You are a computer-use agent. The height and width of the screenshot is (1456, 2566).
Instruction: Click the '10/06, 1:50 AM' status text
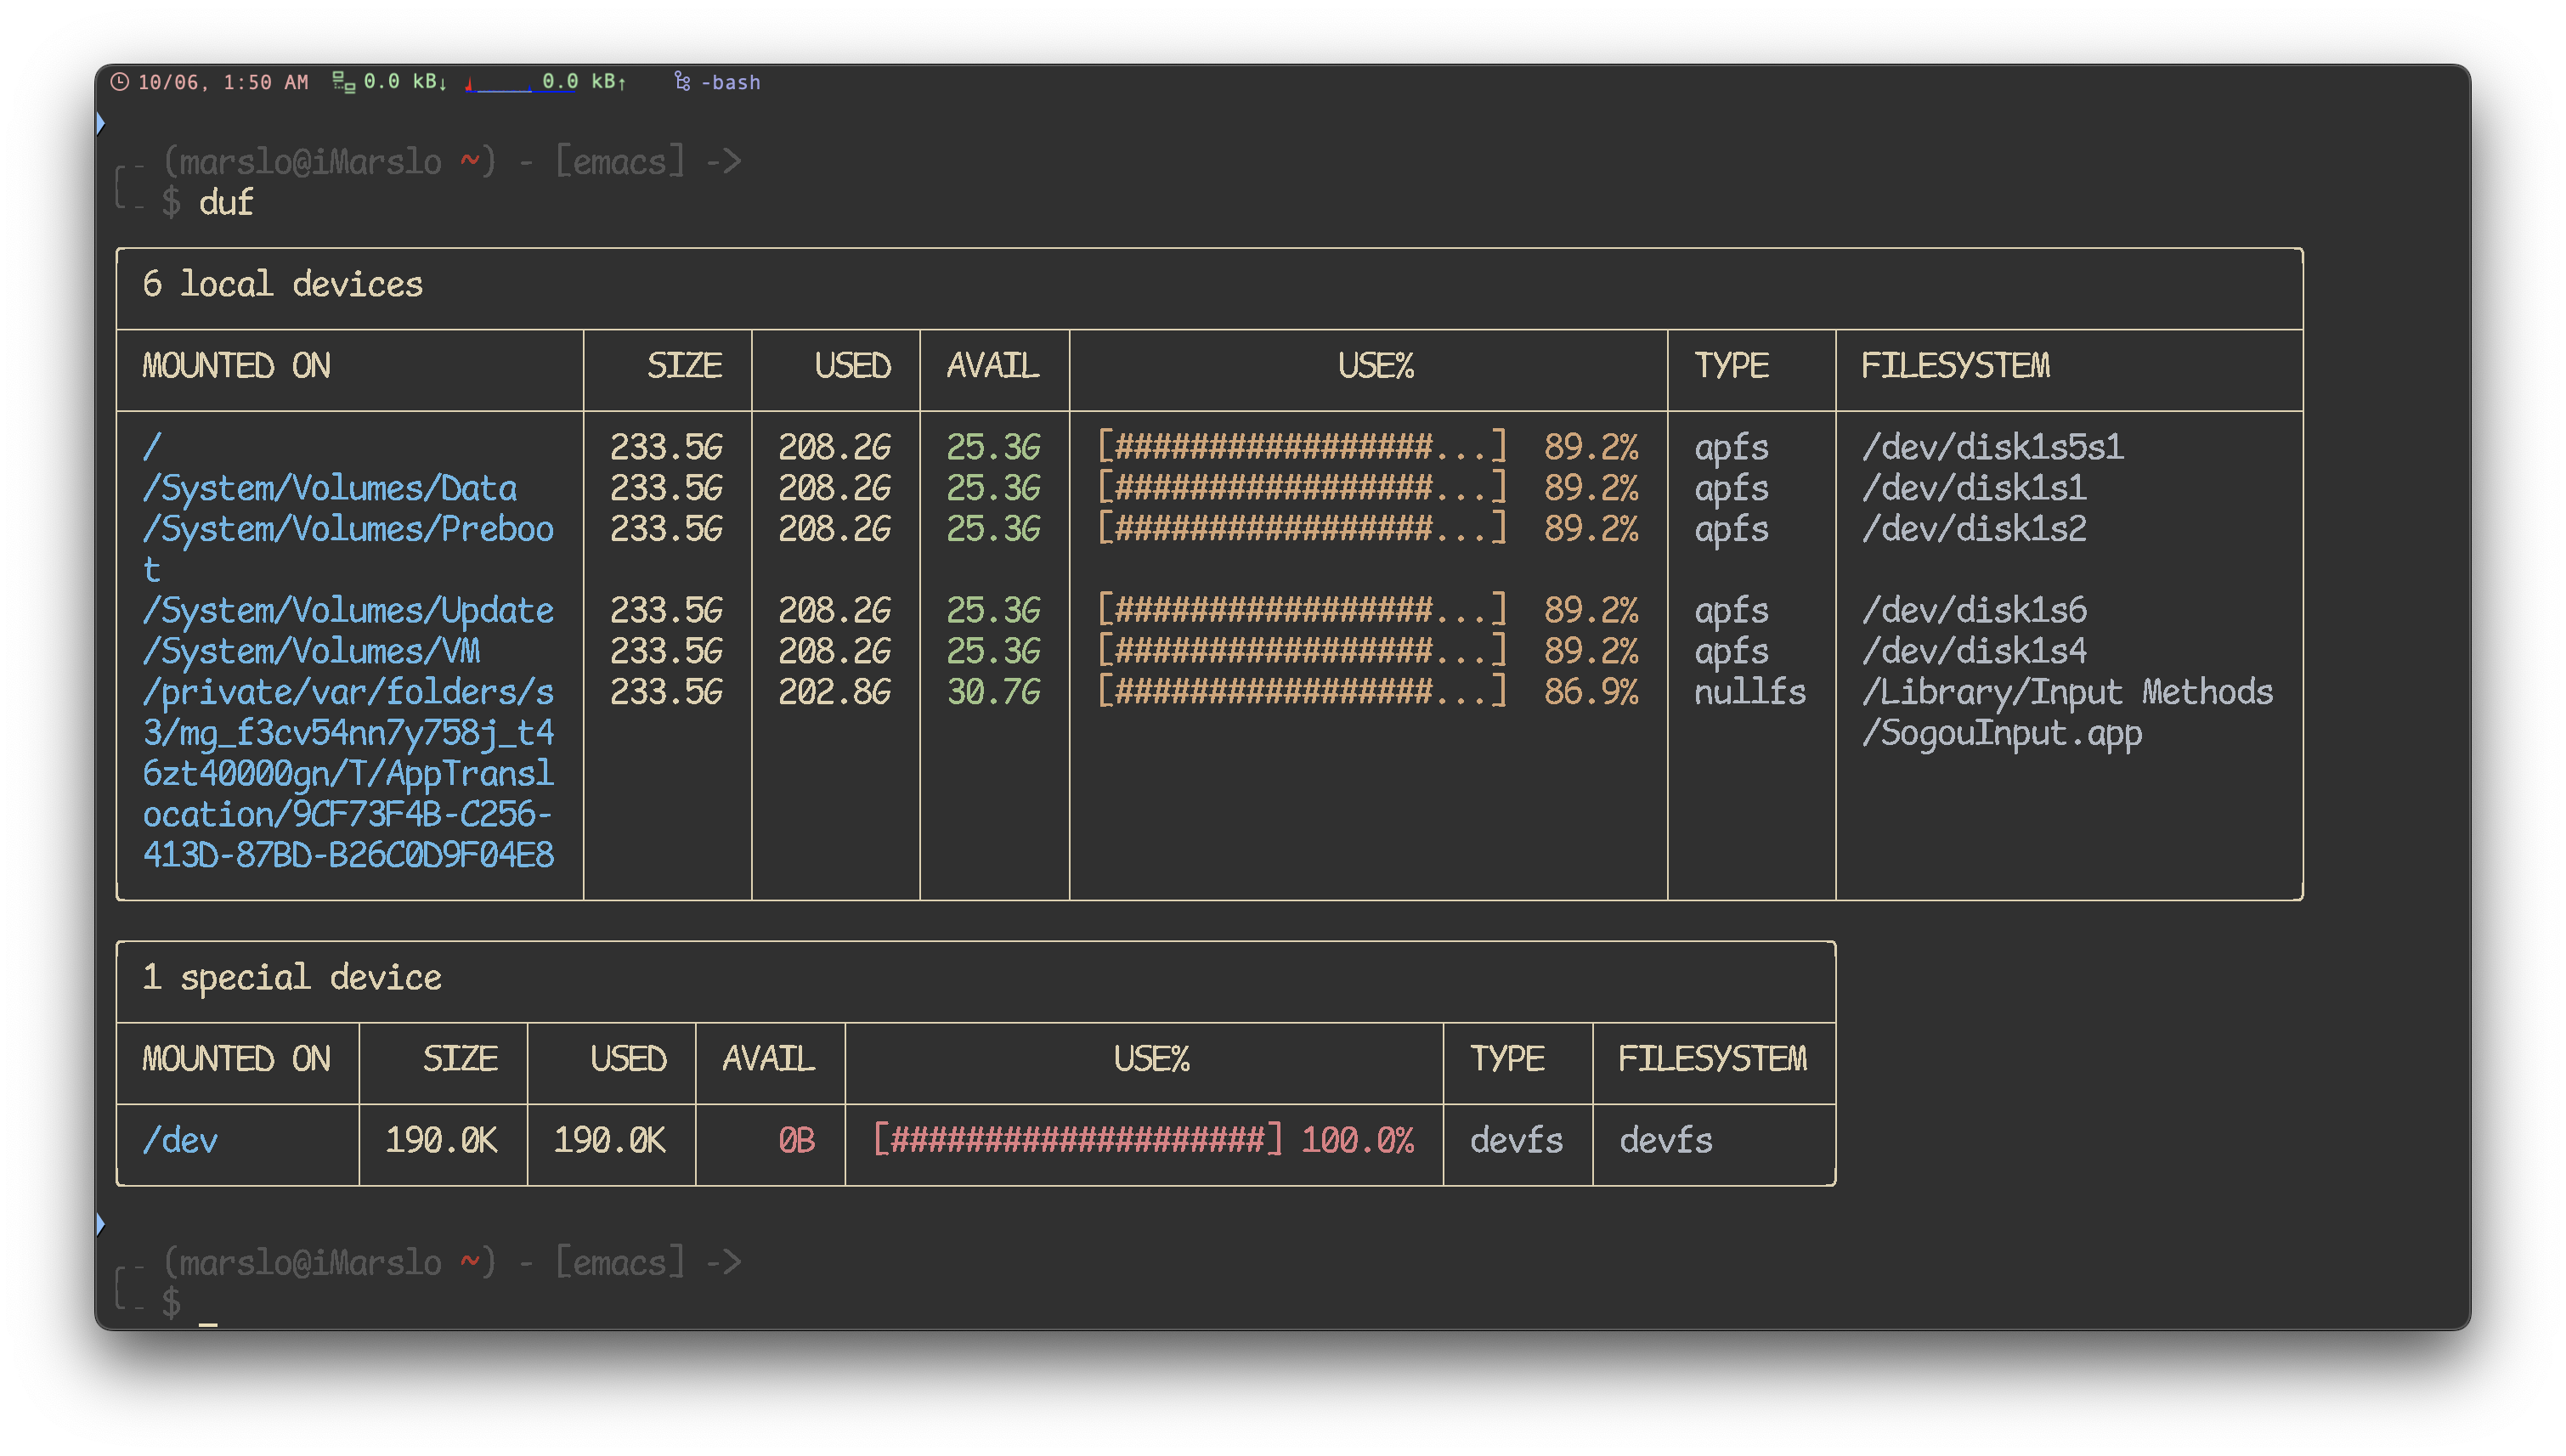(x=223, y=82)
